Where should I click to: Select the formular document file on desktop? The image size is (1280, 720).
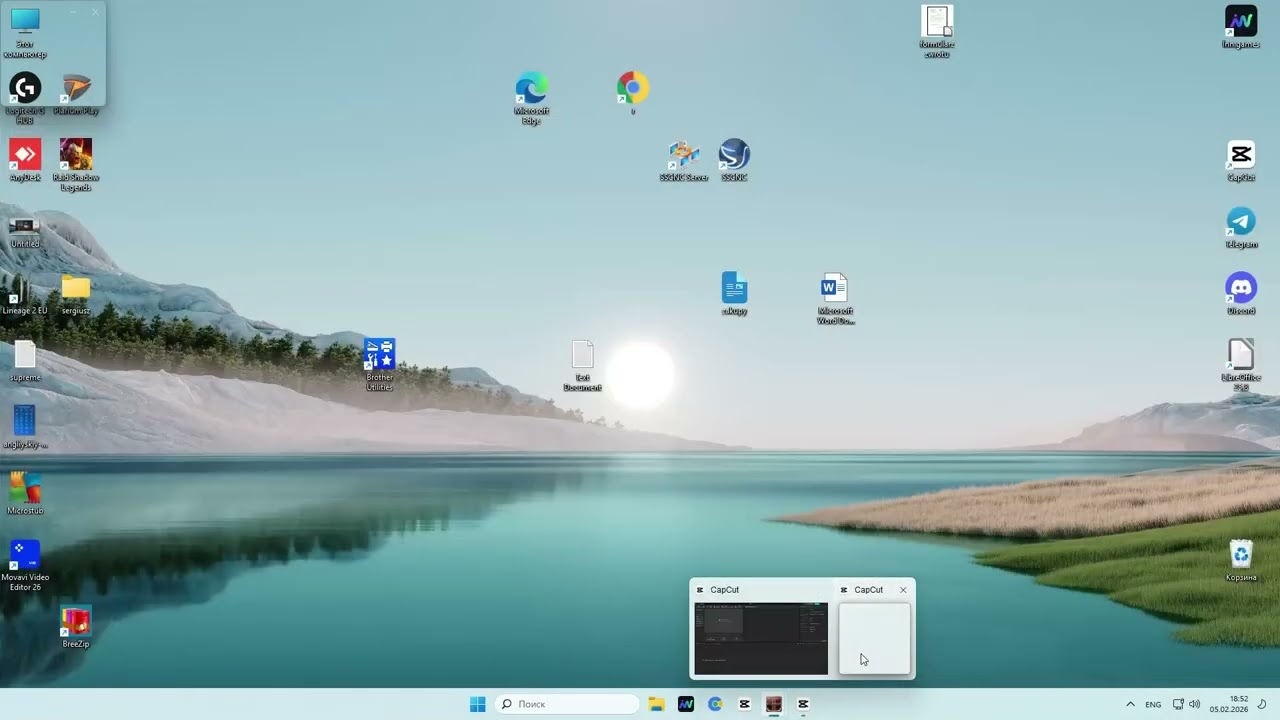click(937, 32)
